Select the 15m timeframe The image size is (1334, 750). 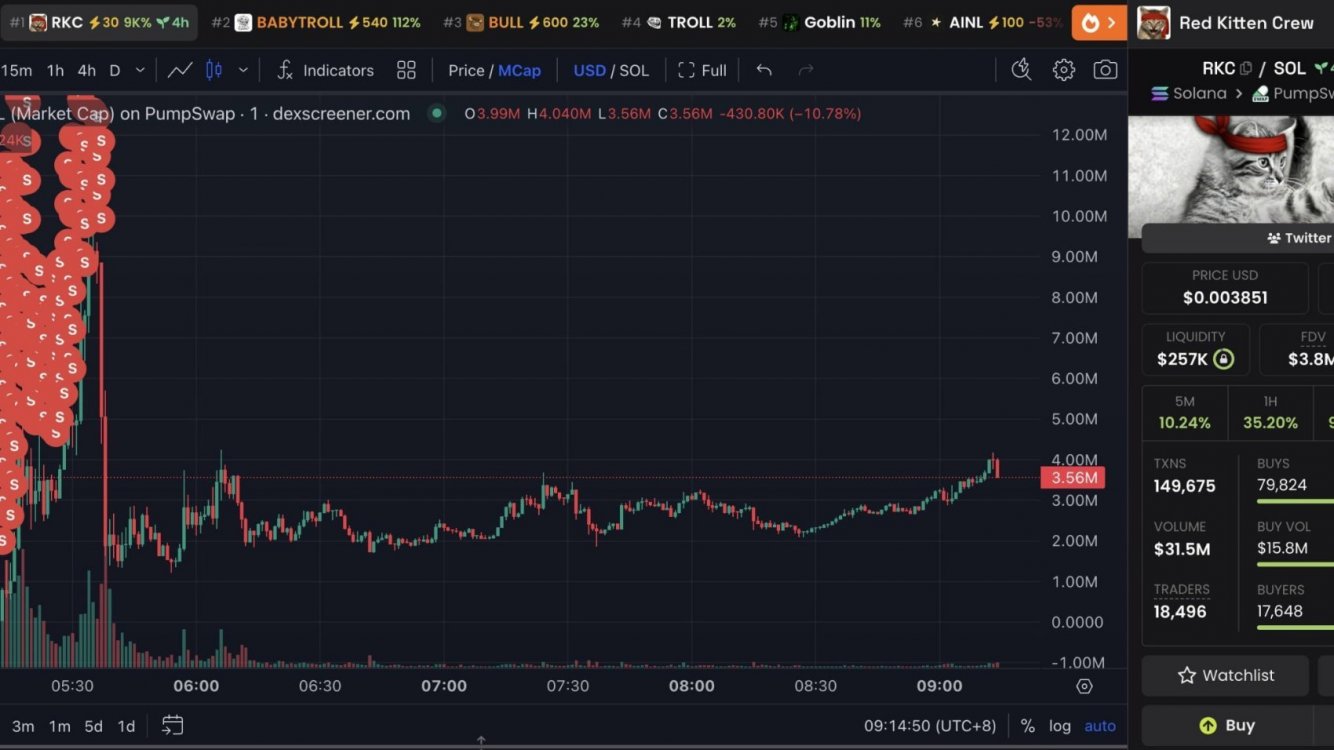(x=17, y=70)
